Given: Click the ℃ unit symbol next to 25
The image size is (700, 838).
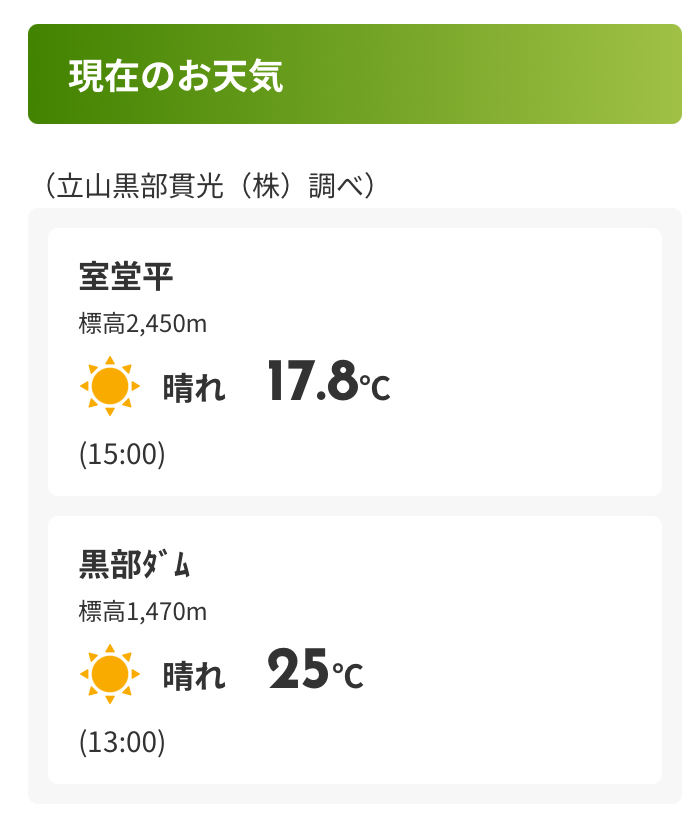Looking at the screenshot, I should 348,675.
